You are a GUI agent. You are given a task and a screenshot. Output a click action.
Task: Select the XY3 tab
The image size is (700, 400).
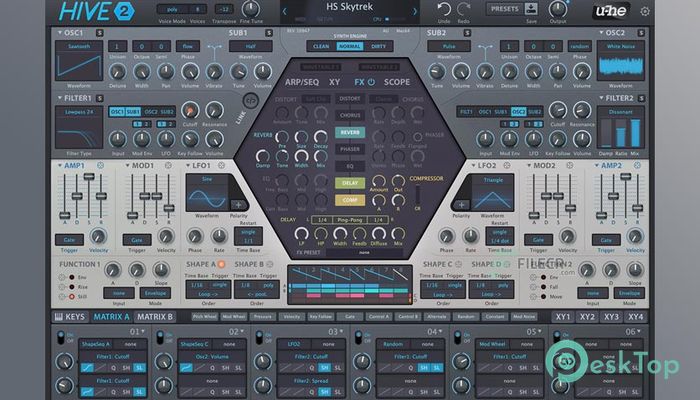pyautogui.click(x=611, y=317)
